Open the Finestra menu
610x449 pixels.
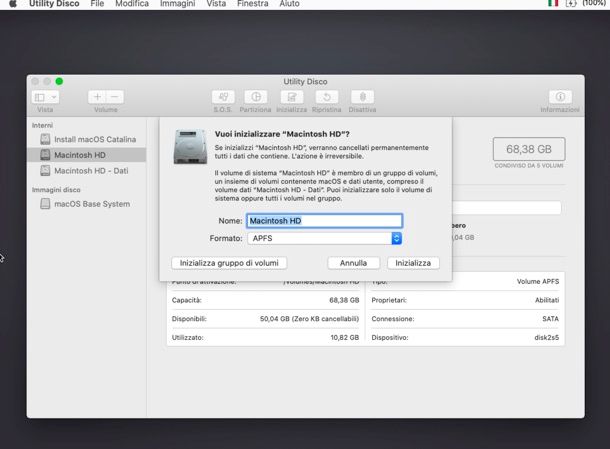252,4
